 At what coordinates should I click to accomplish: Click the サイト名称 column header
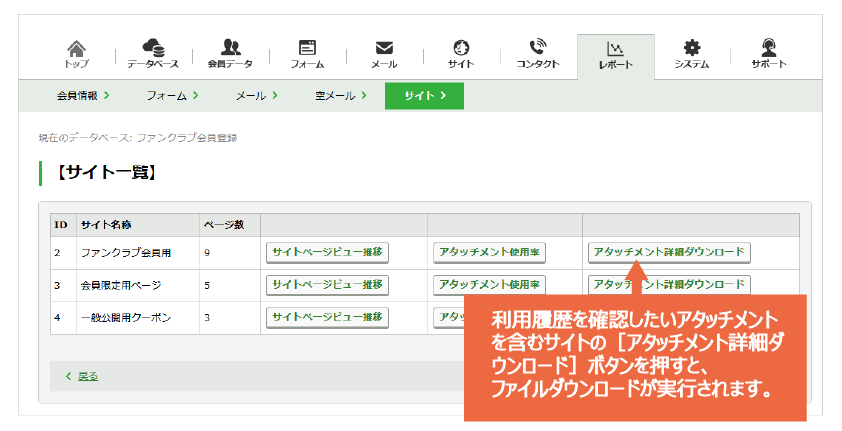pos(106,225)
